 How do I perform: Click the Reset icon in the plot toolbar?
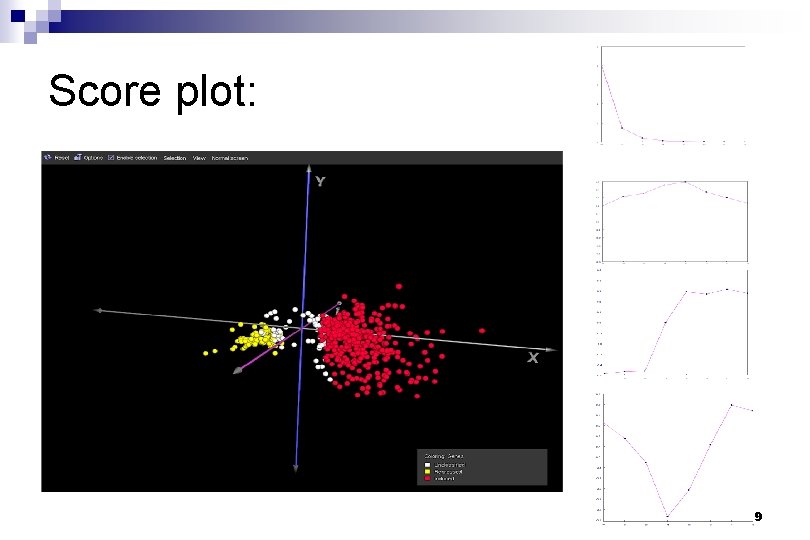tap(48, 158)
